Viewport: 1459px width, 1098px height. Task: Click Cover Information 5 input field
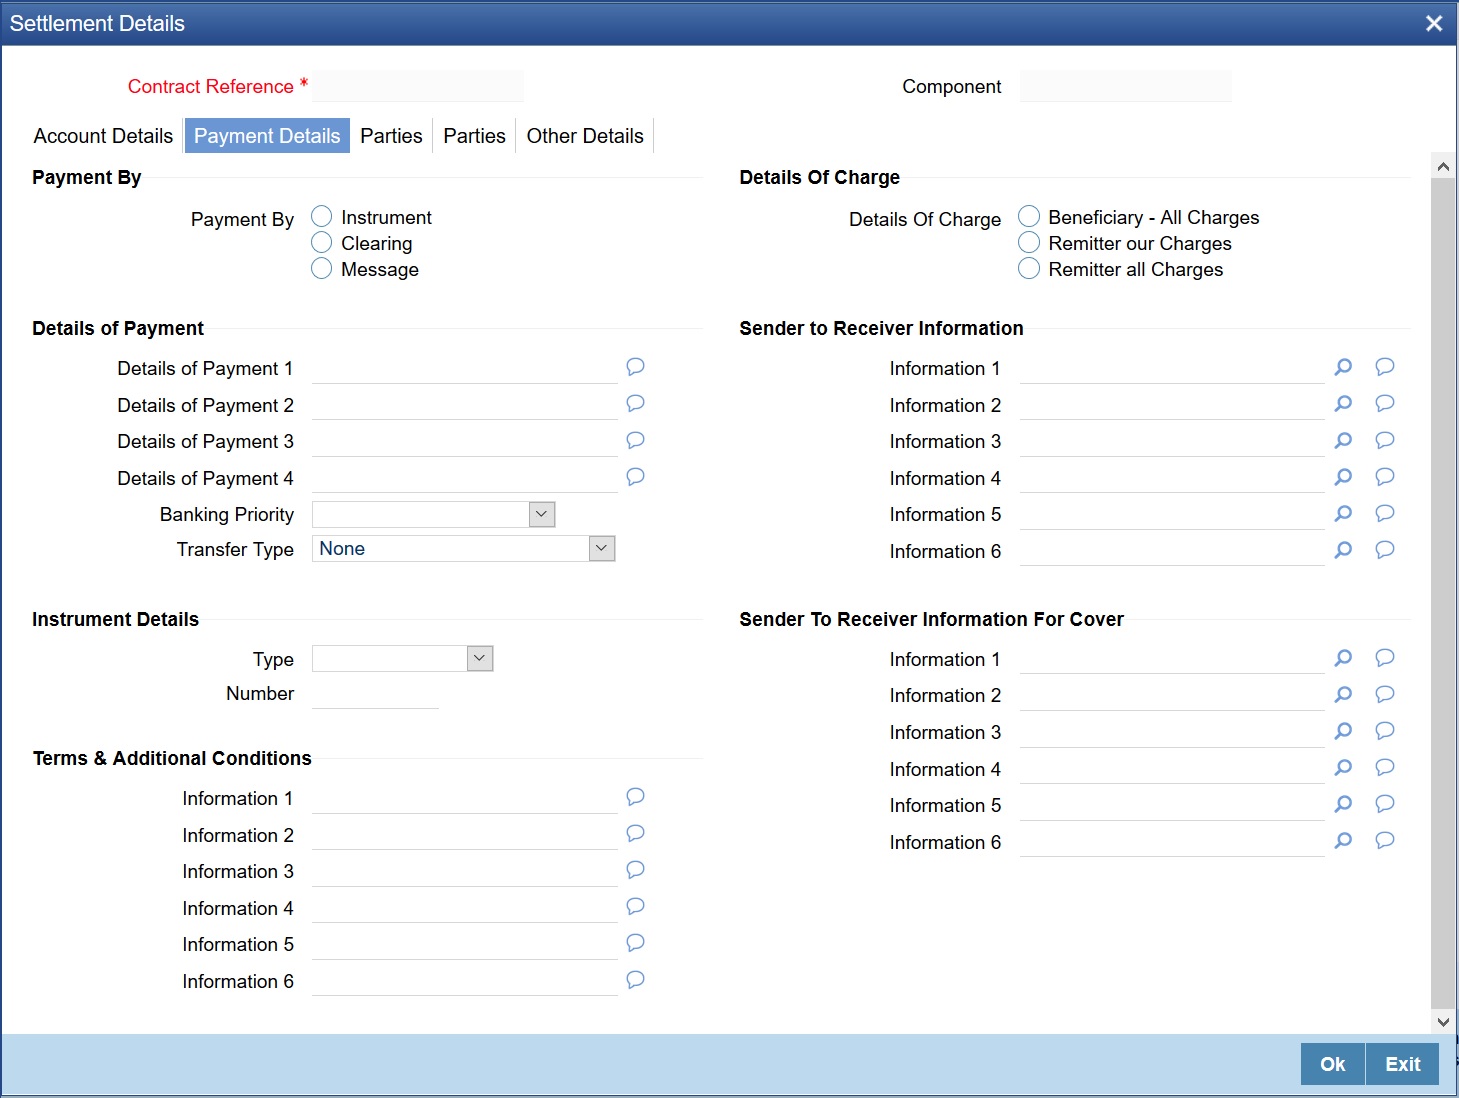pos(1172,805)
